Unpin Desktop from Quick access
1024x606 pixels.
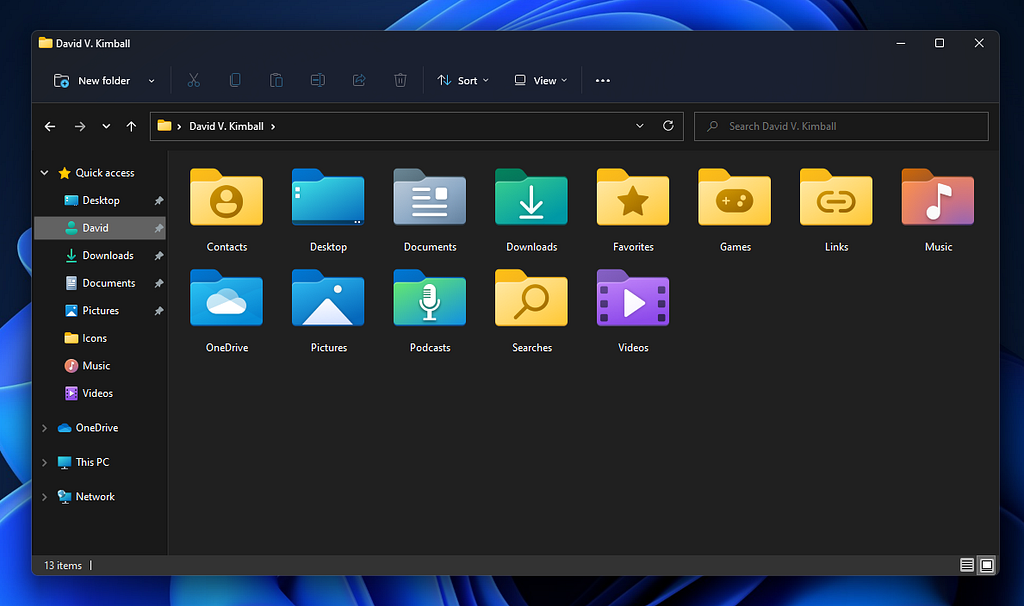coord(159,200)
